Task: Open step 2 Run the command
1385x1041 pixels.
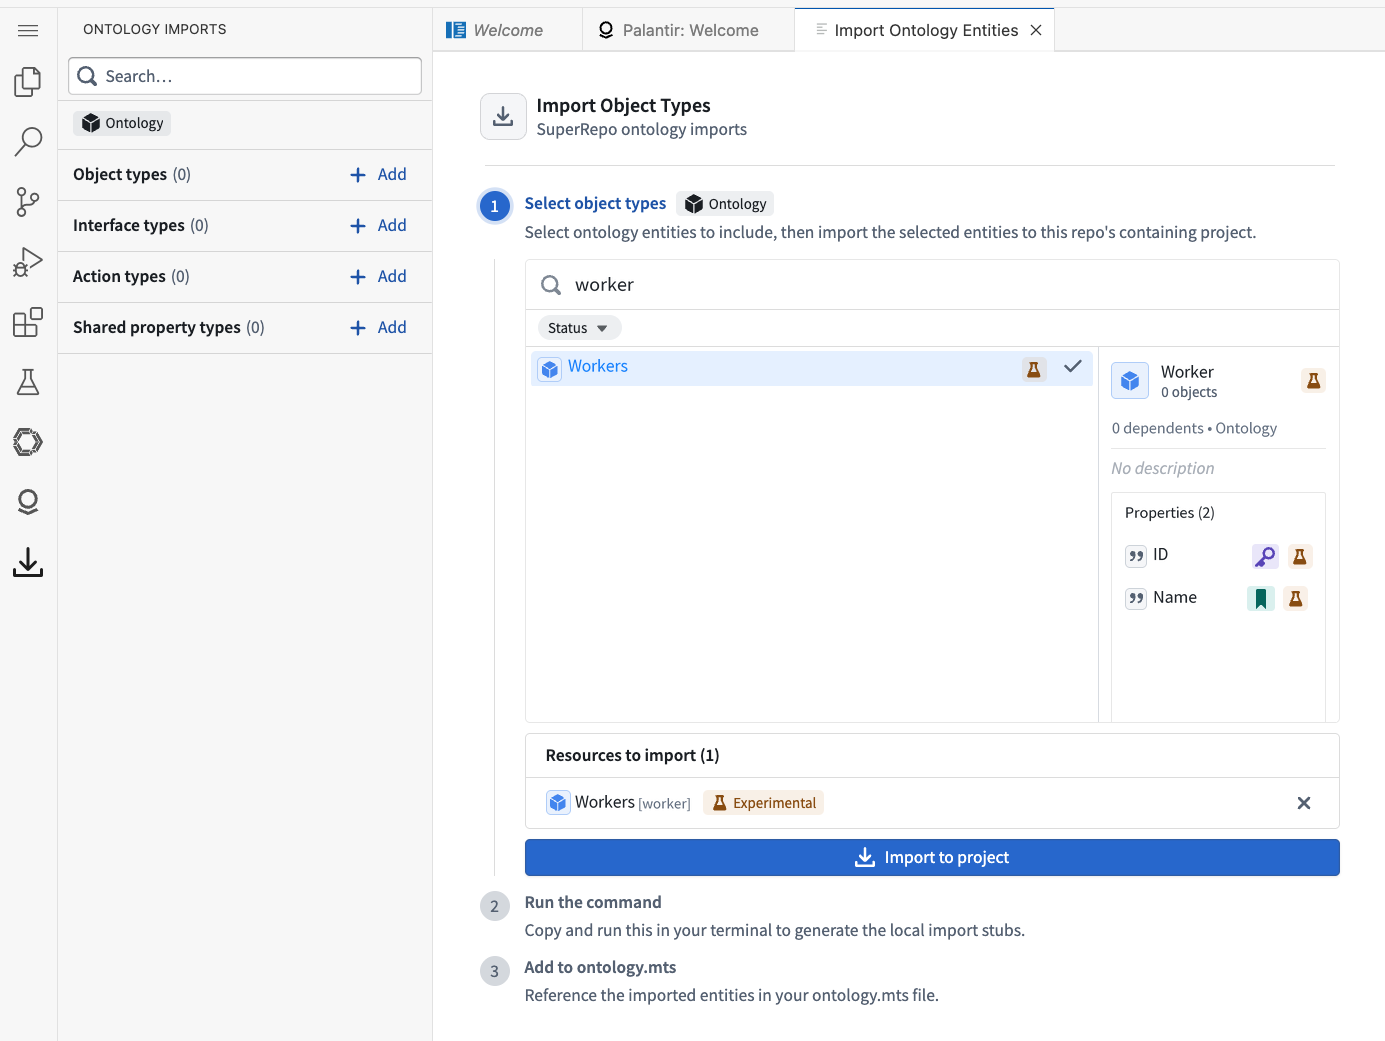Action: pos(593,902)
